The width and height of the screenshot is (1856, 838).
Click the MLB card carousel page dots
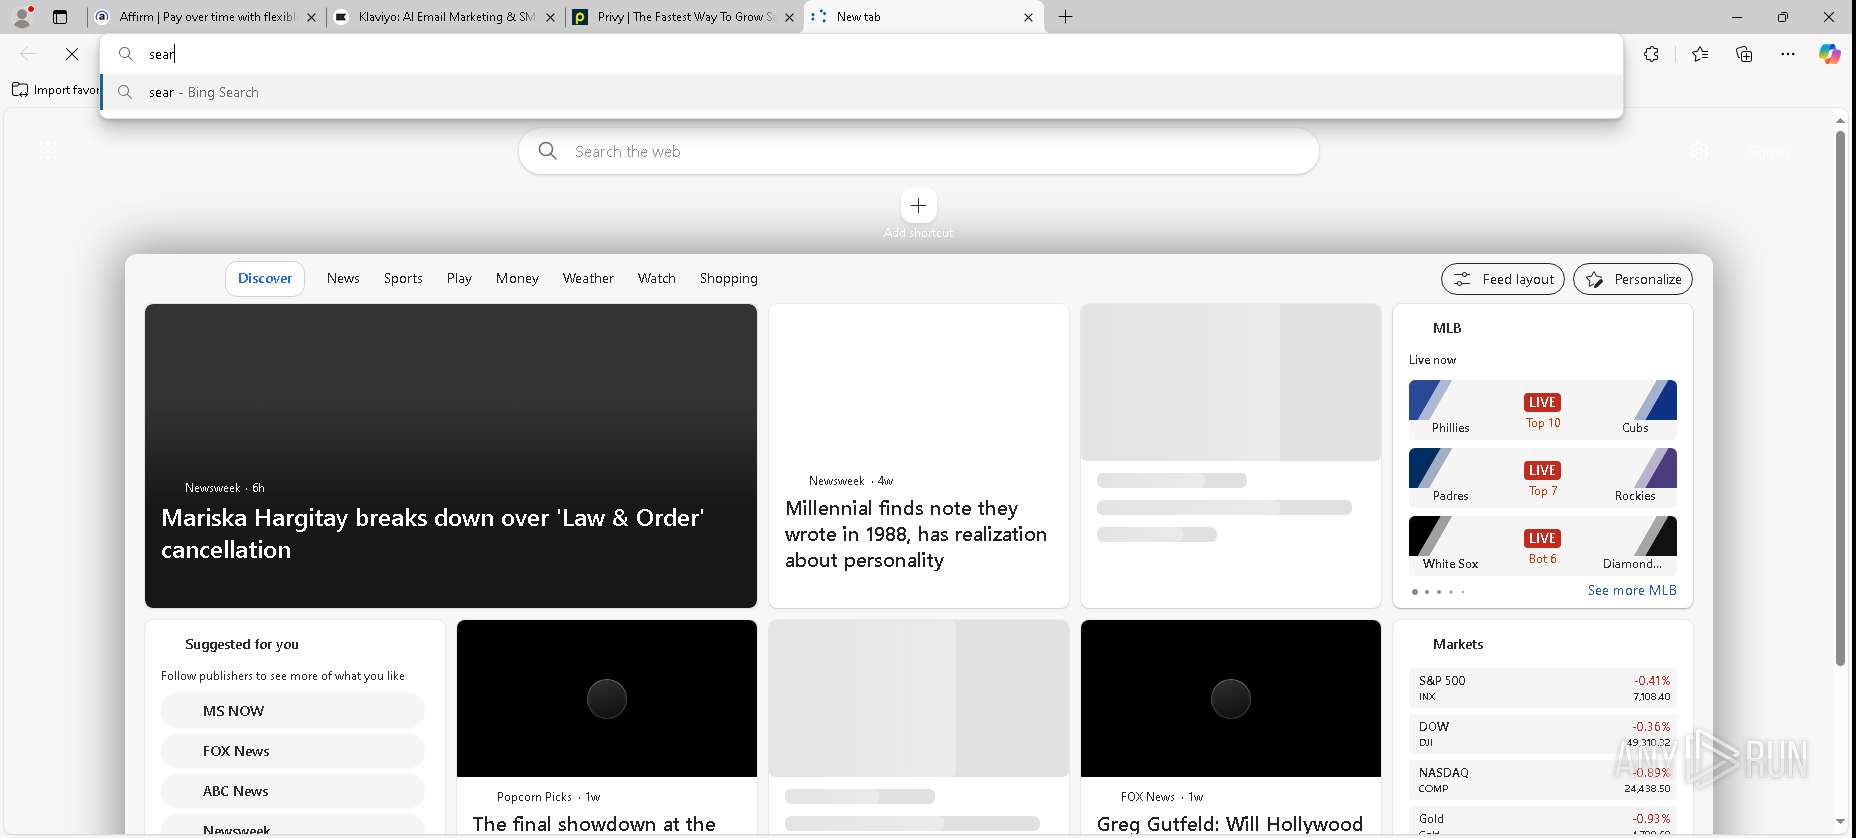pos(1438,592)
